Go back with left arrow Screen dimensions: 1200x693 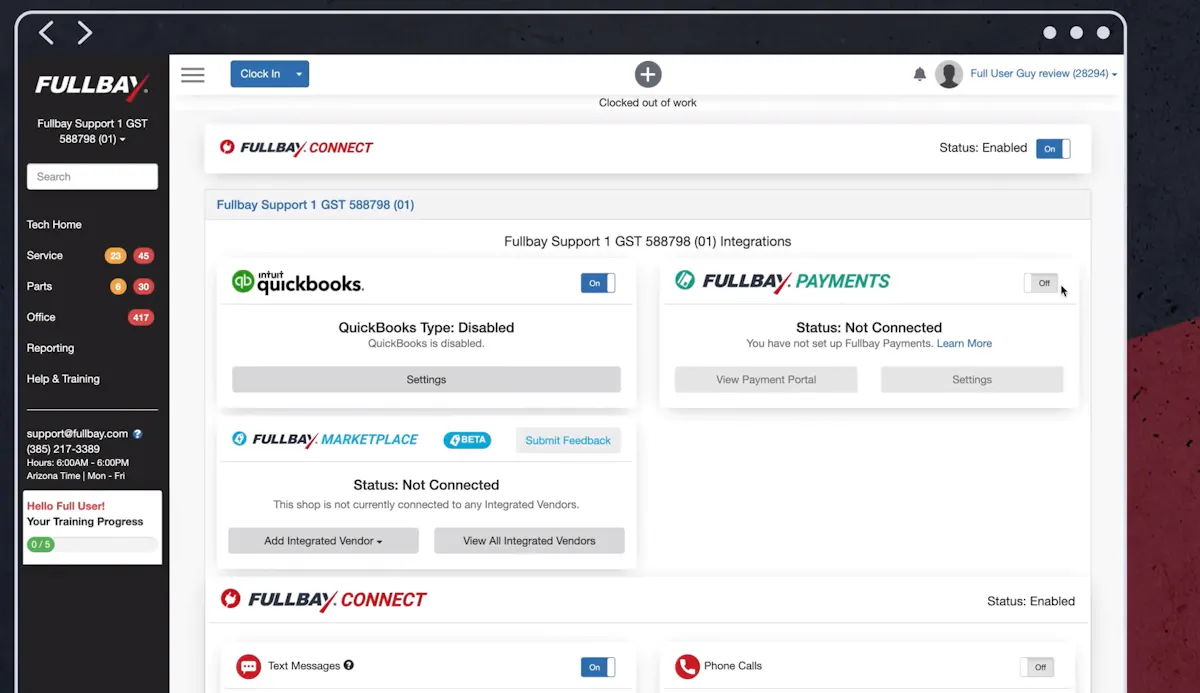point(46,33)
